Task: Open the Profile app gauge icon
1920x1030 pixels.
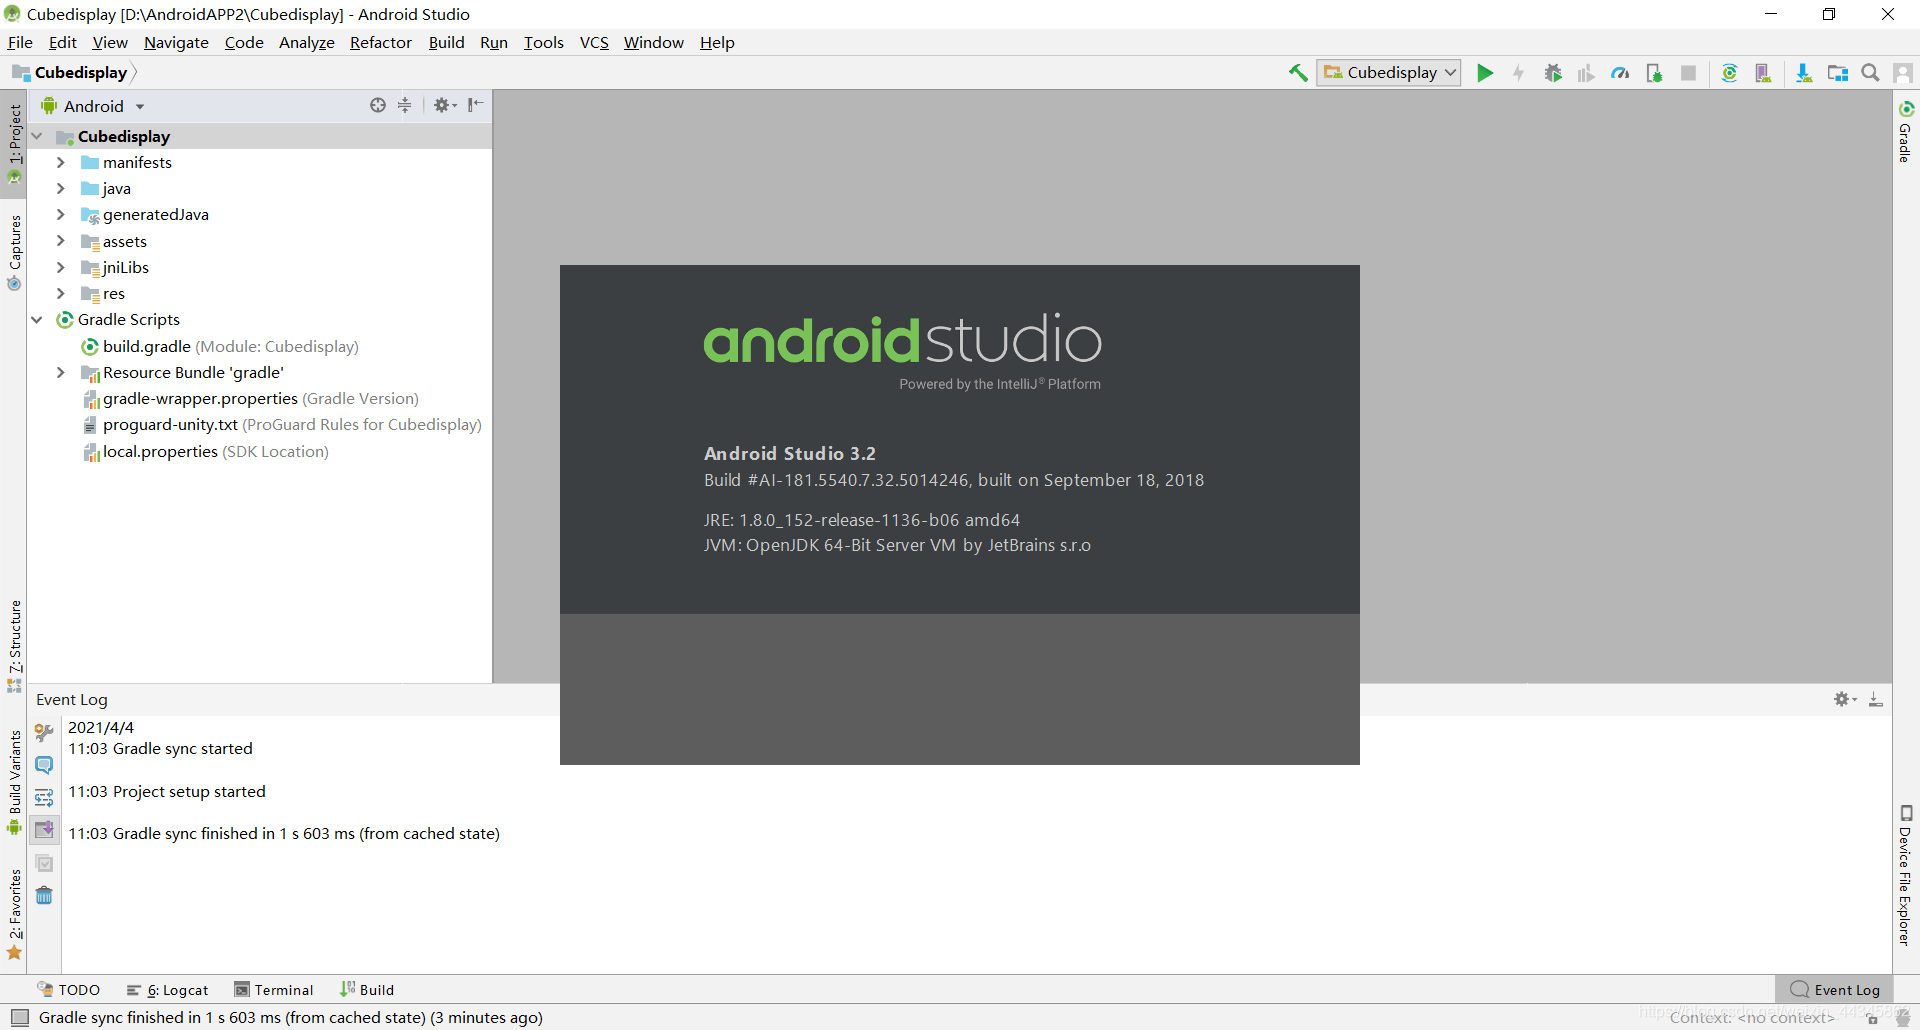Action: [x=1620, y=73]
